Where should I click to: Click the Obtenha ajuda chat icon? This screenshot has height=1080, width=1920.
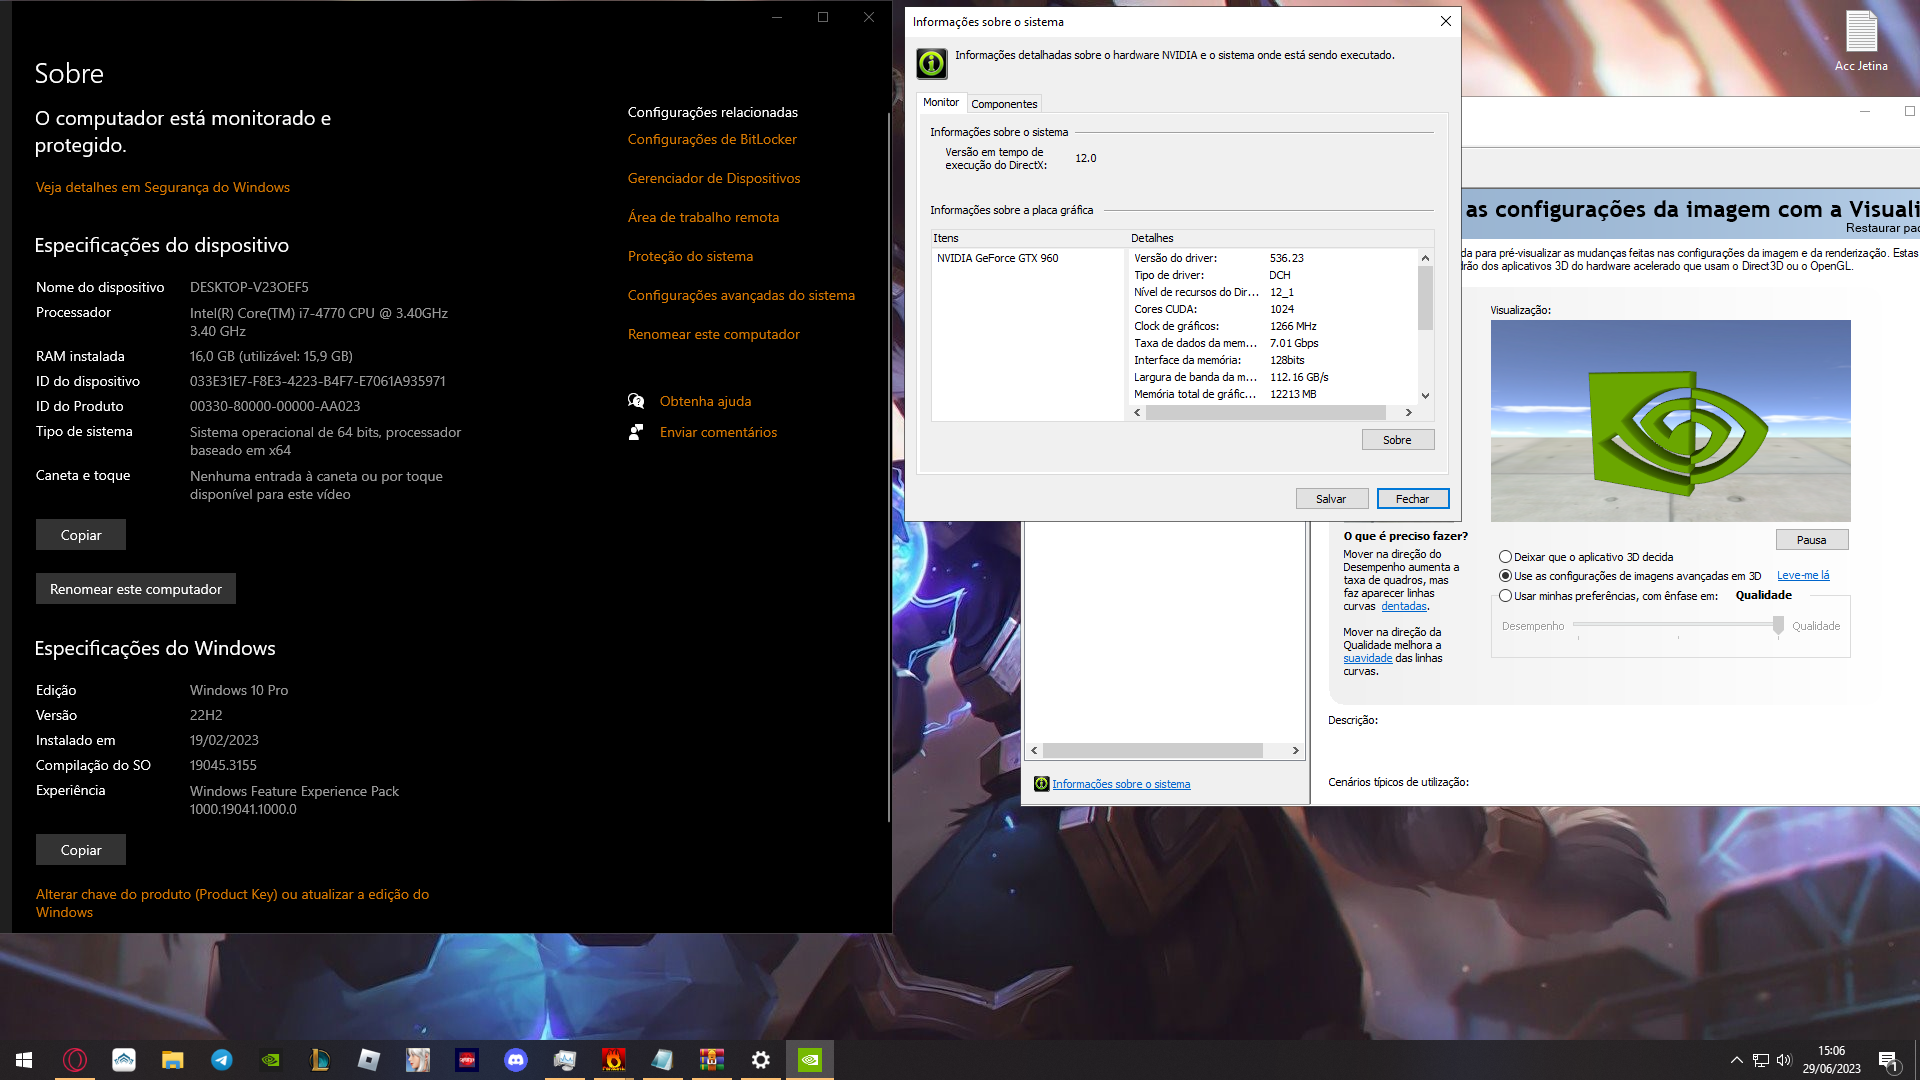pos(636,401)
